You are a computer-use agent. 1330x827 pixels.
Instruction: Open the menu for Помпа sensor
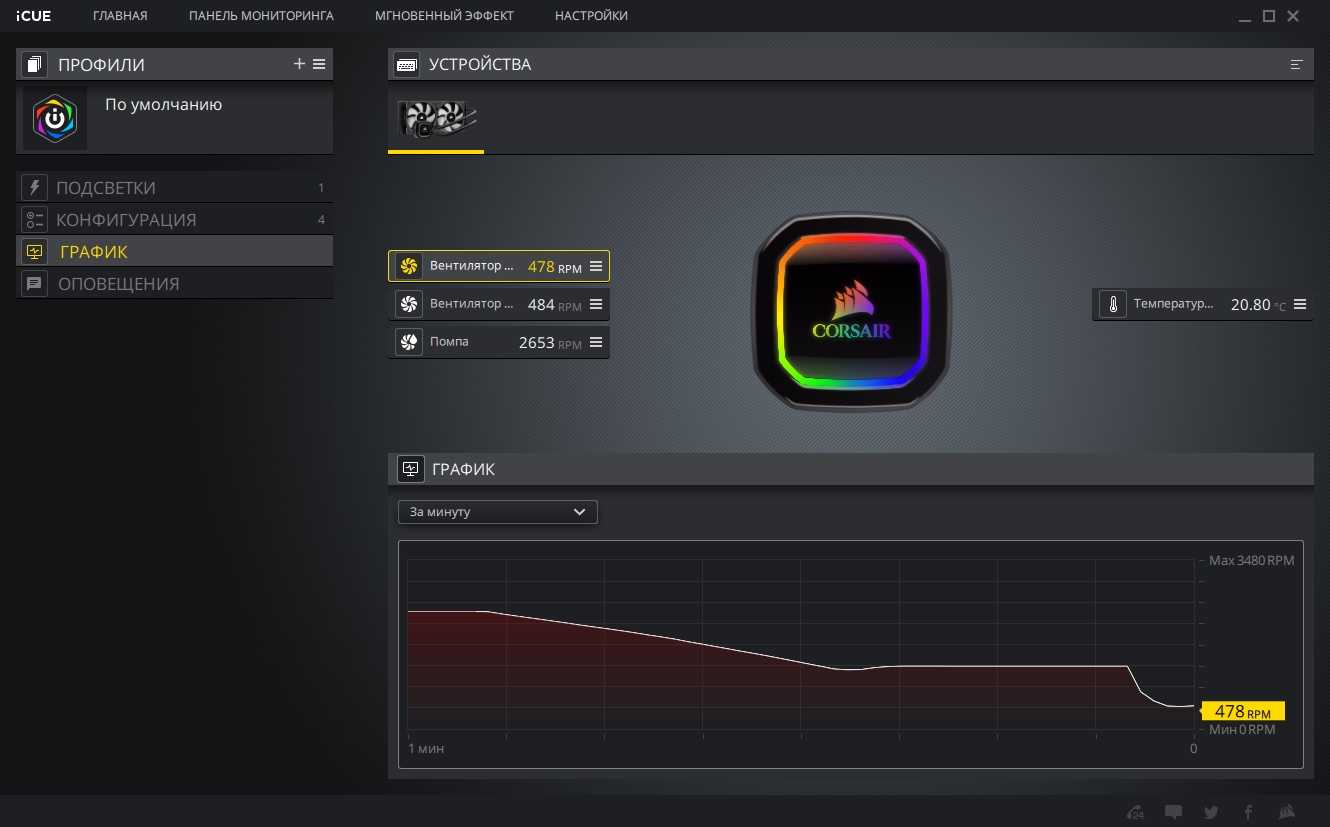(x=596, y=342)
